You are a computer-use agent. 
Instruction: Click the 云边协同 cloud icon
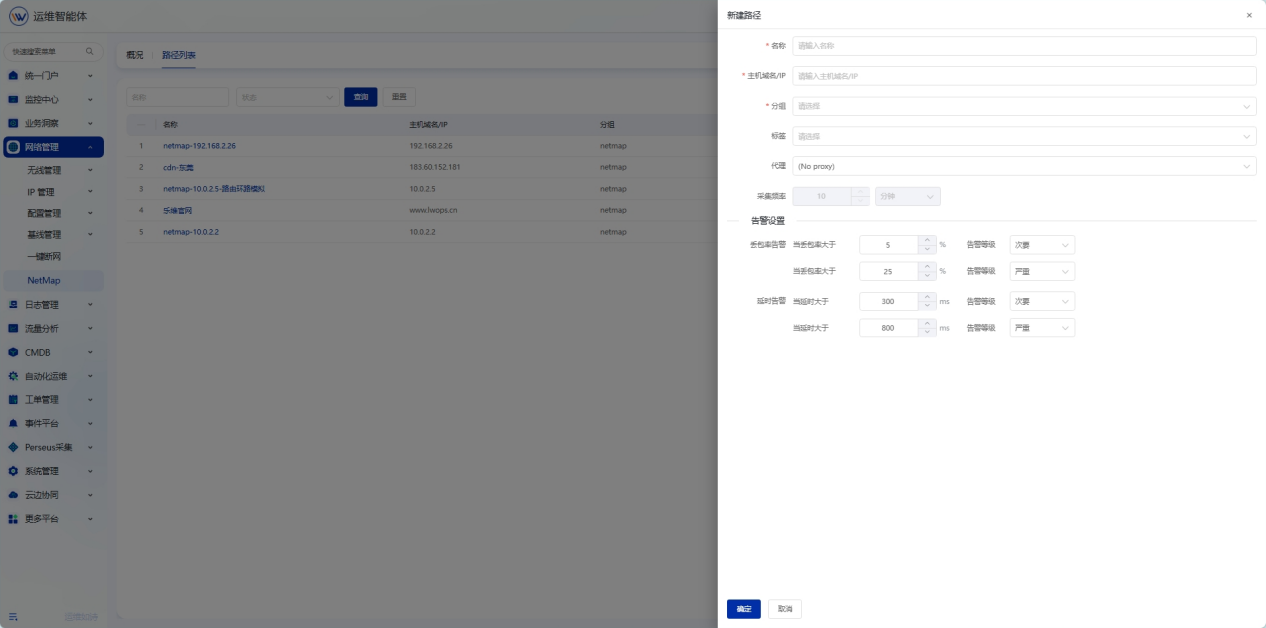click(x=13, y=495)
